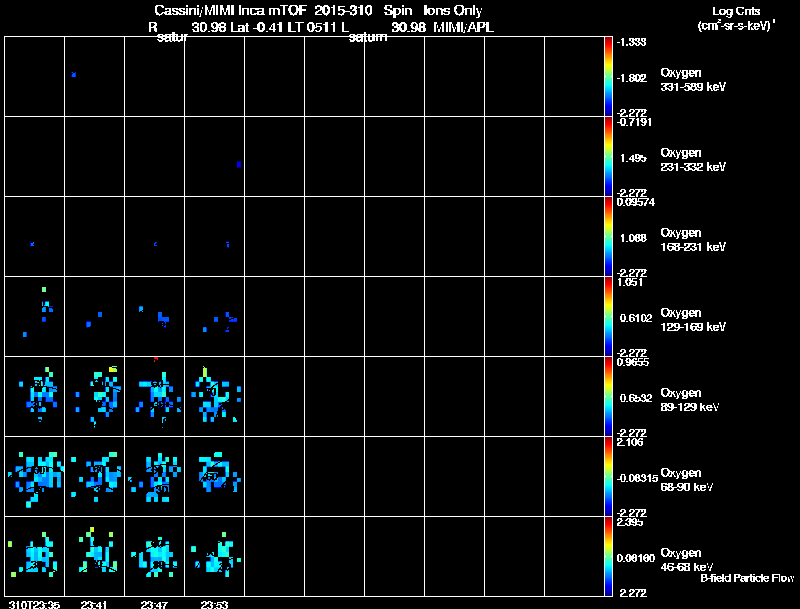Click the -0.7191 color scale value

coord(634,122)
